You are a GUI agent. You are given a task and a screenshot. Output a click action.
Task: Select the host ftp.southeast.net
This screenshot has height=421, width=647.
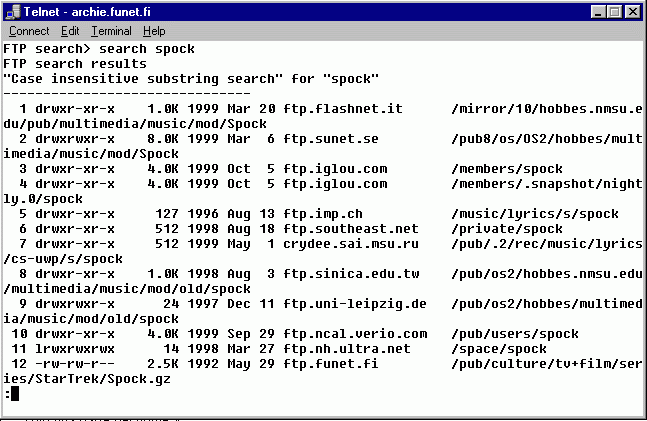[x=351, y=229]
